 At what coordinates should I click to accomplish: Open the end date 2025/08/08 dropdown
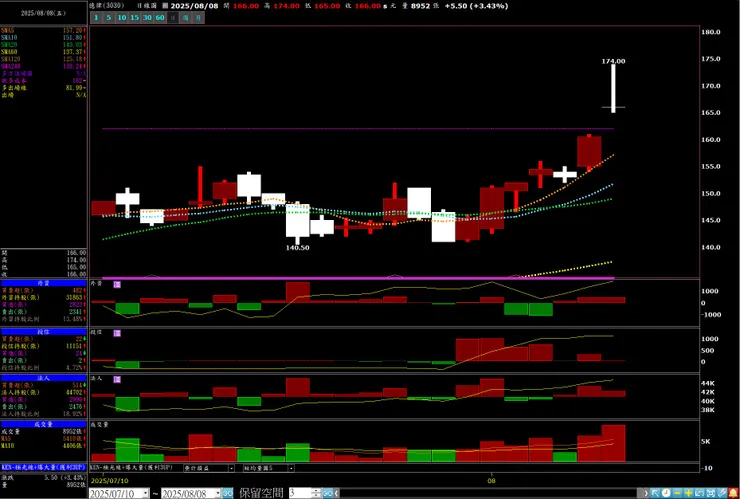tap(218, 493)
